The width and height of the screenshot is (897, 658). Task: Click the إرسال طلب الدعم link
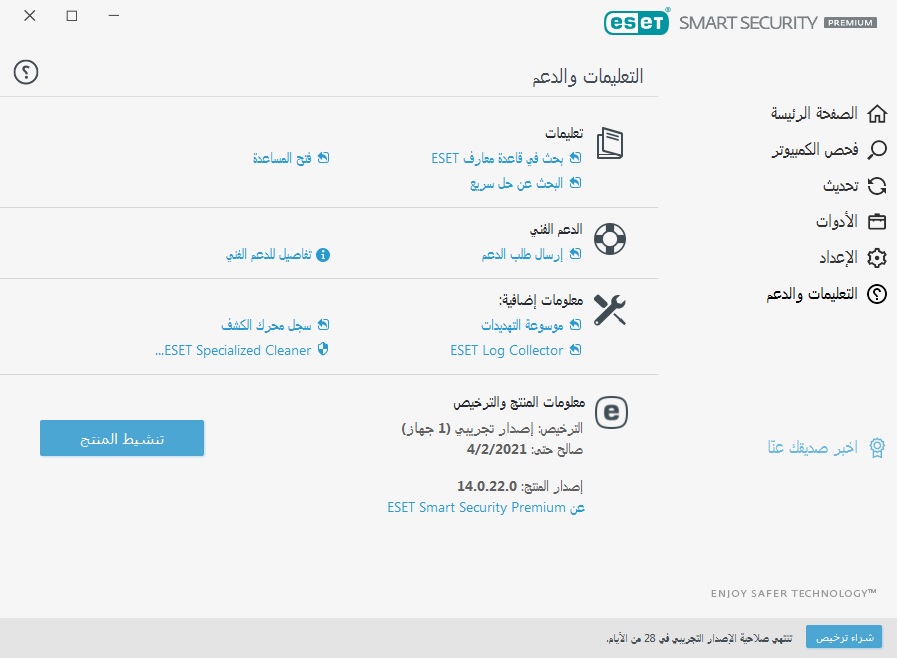531,254
